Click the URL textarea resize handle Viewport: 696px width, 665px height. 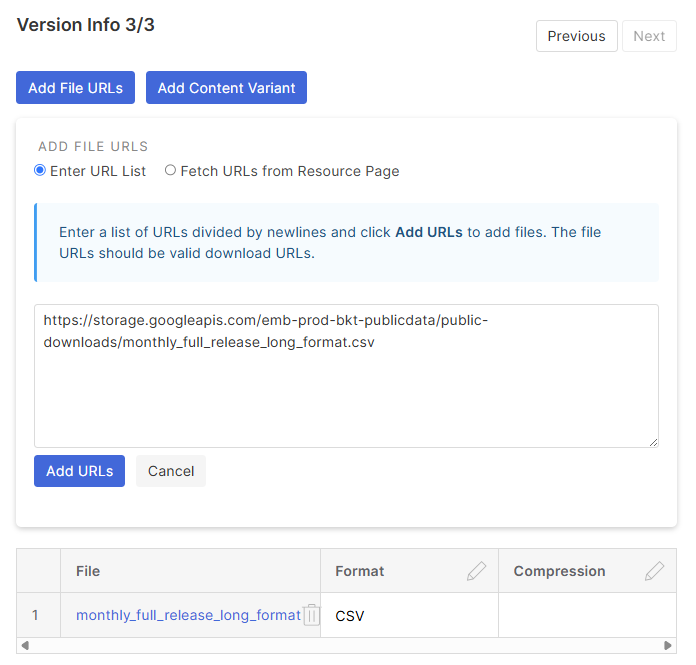[653, 441]
